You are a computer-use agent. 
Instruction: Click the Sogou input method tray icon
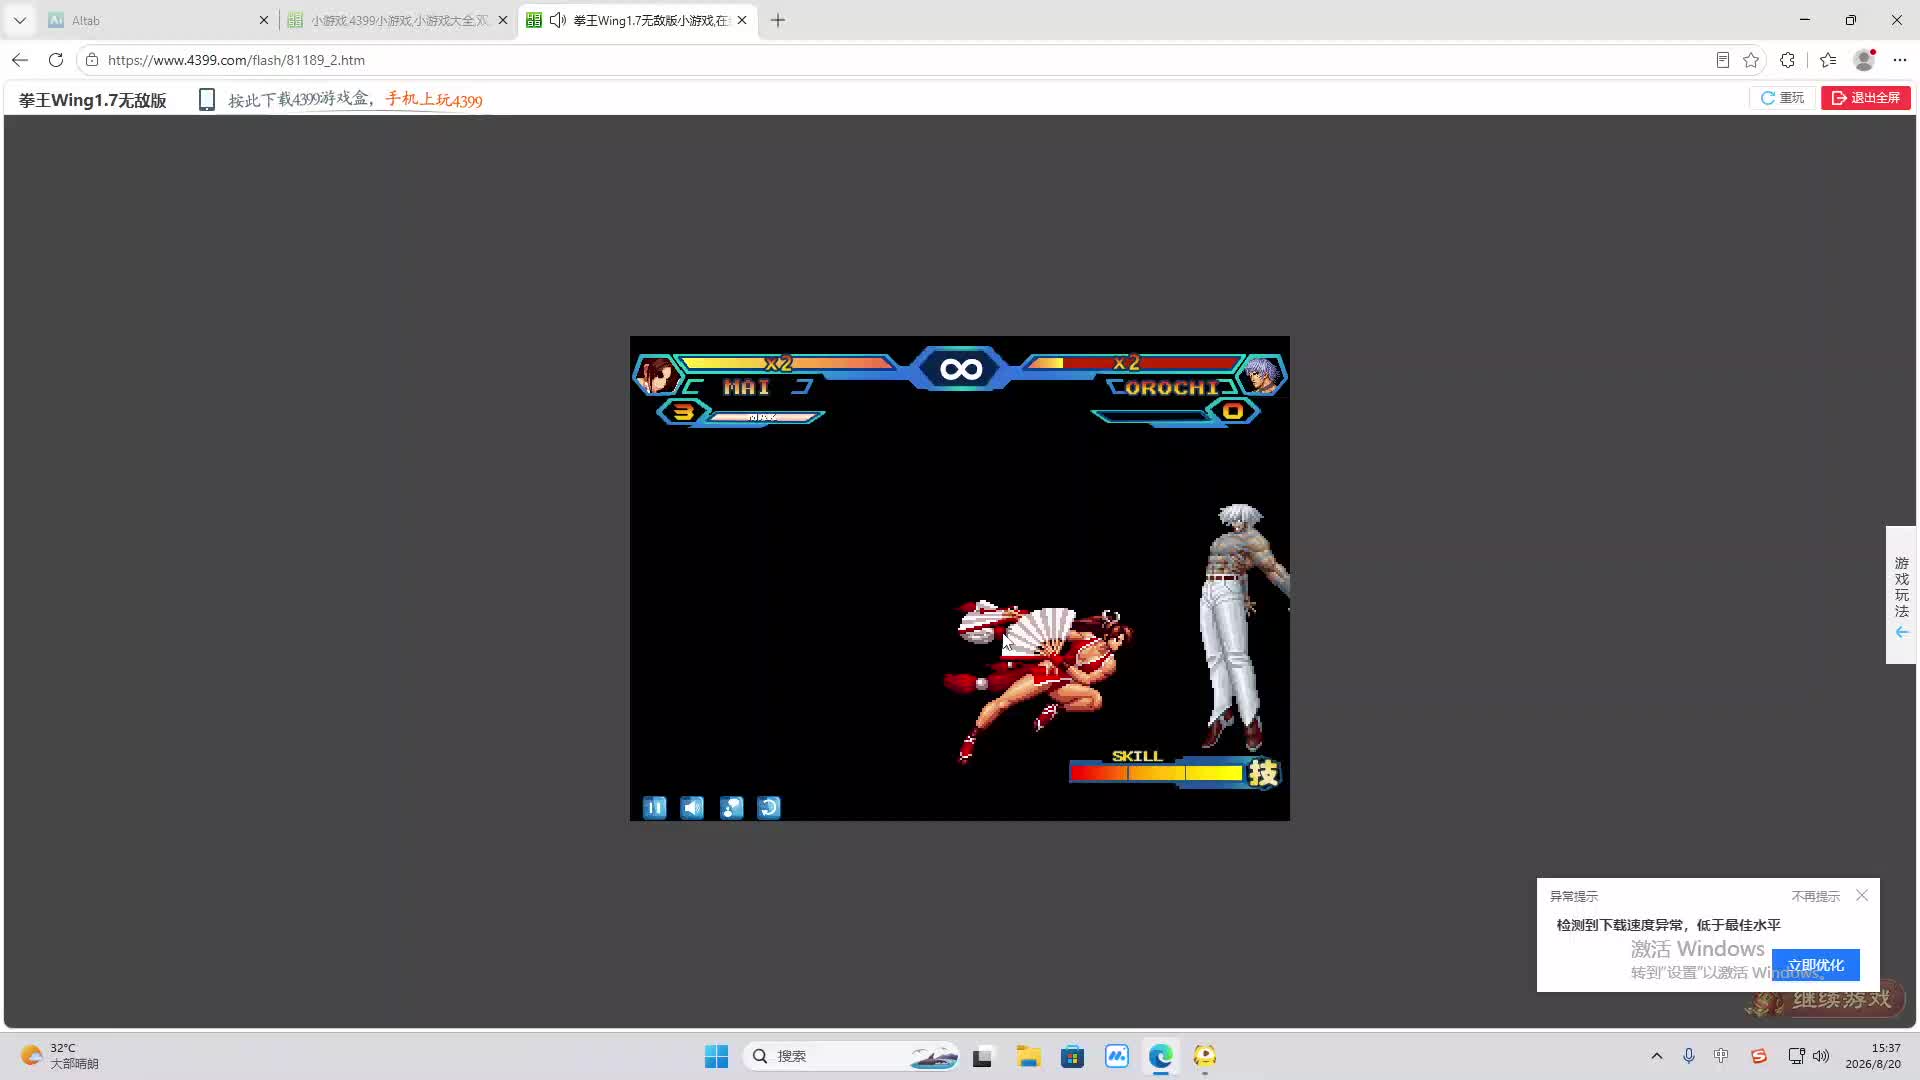[x=1759, y=1056]
